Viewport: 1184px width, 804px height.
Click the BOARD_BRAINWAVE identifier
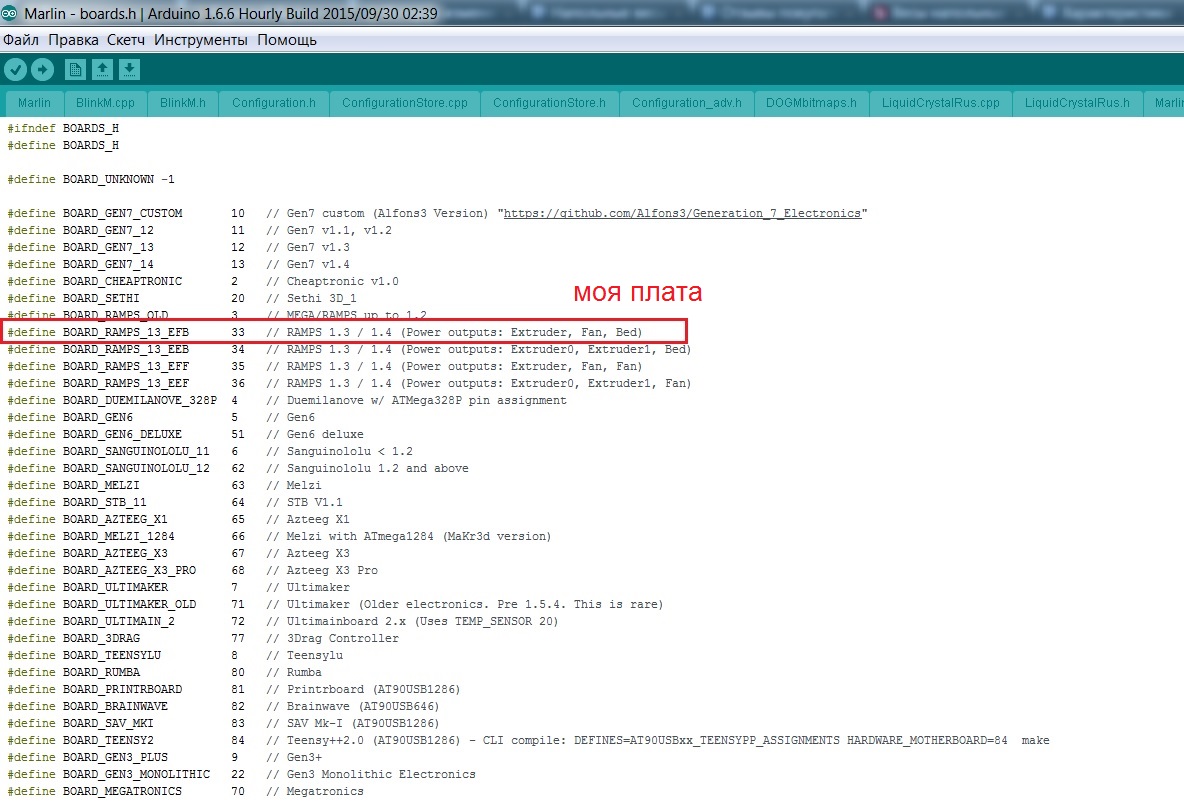(x=115, y=706)
